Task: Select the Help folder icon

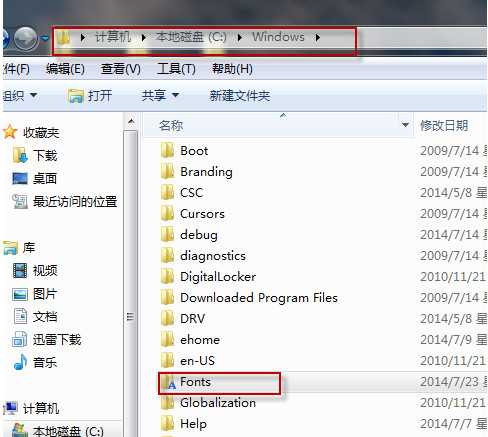Action: [x=167, y=424]
